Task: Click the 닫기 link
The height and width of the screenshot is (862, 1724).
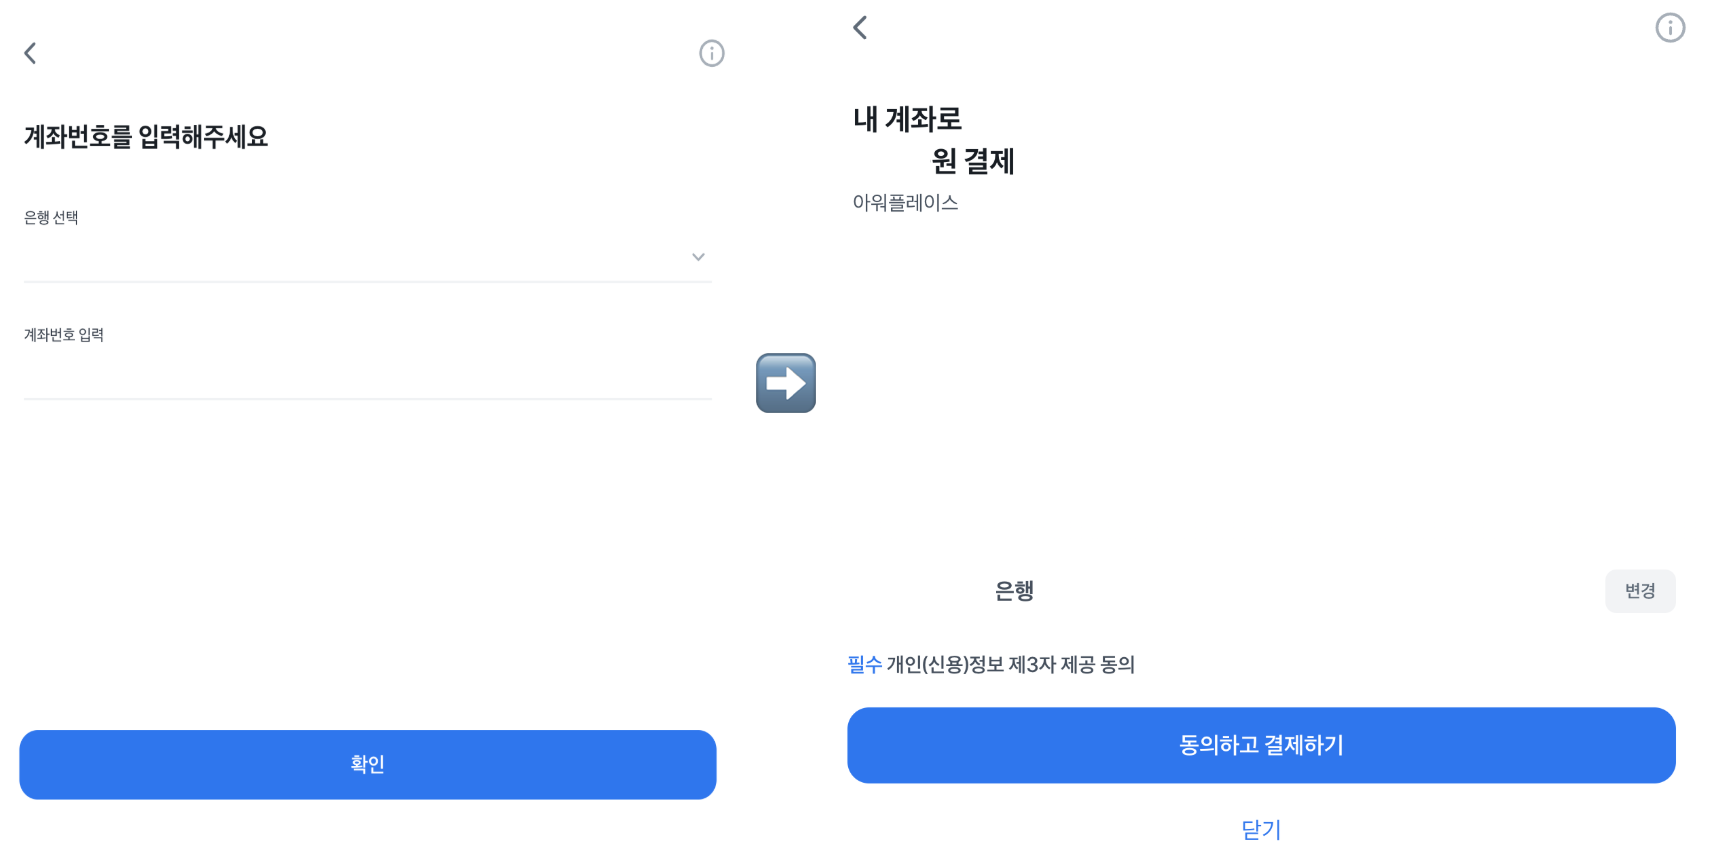Action: coord(1261,829)
